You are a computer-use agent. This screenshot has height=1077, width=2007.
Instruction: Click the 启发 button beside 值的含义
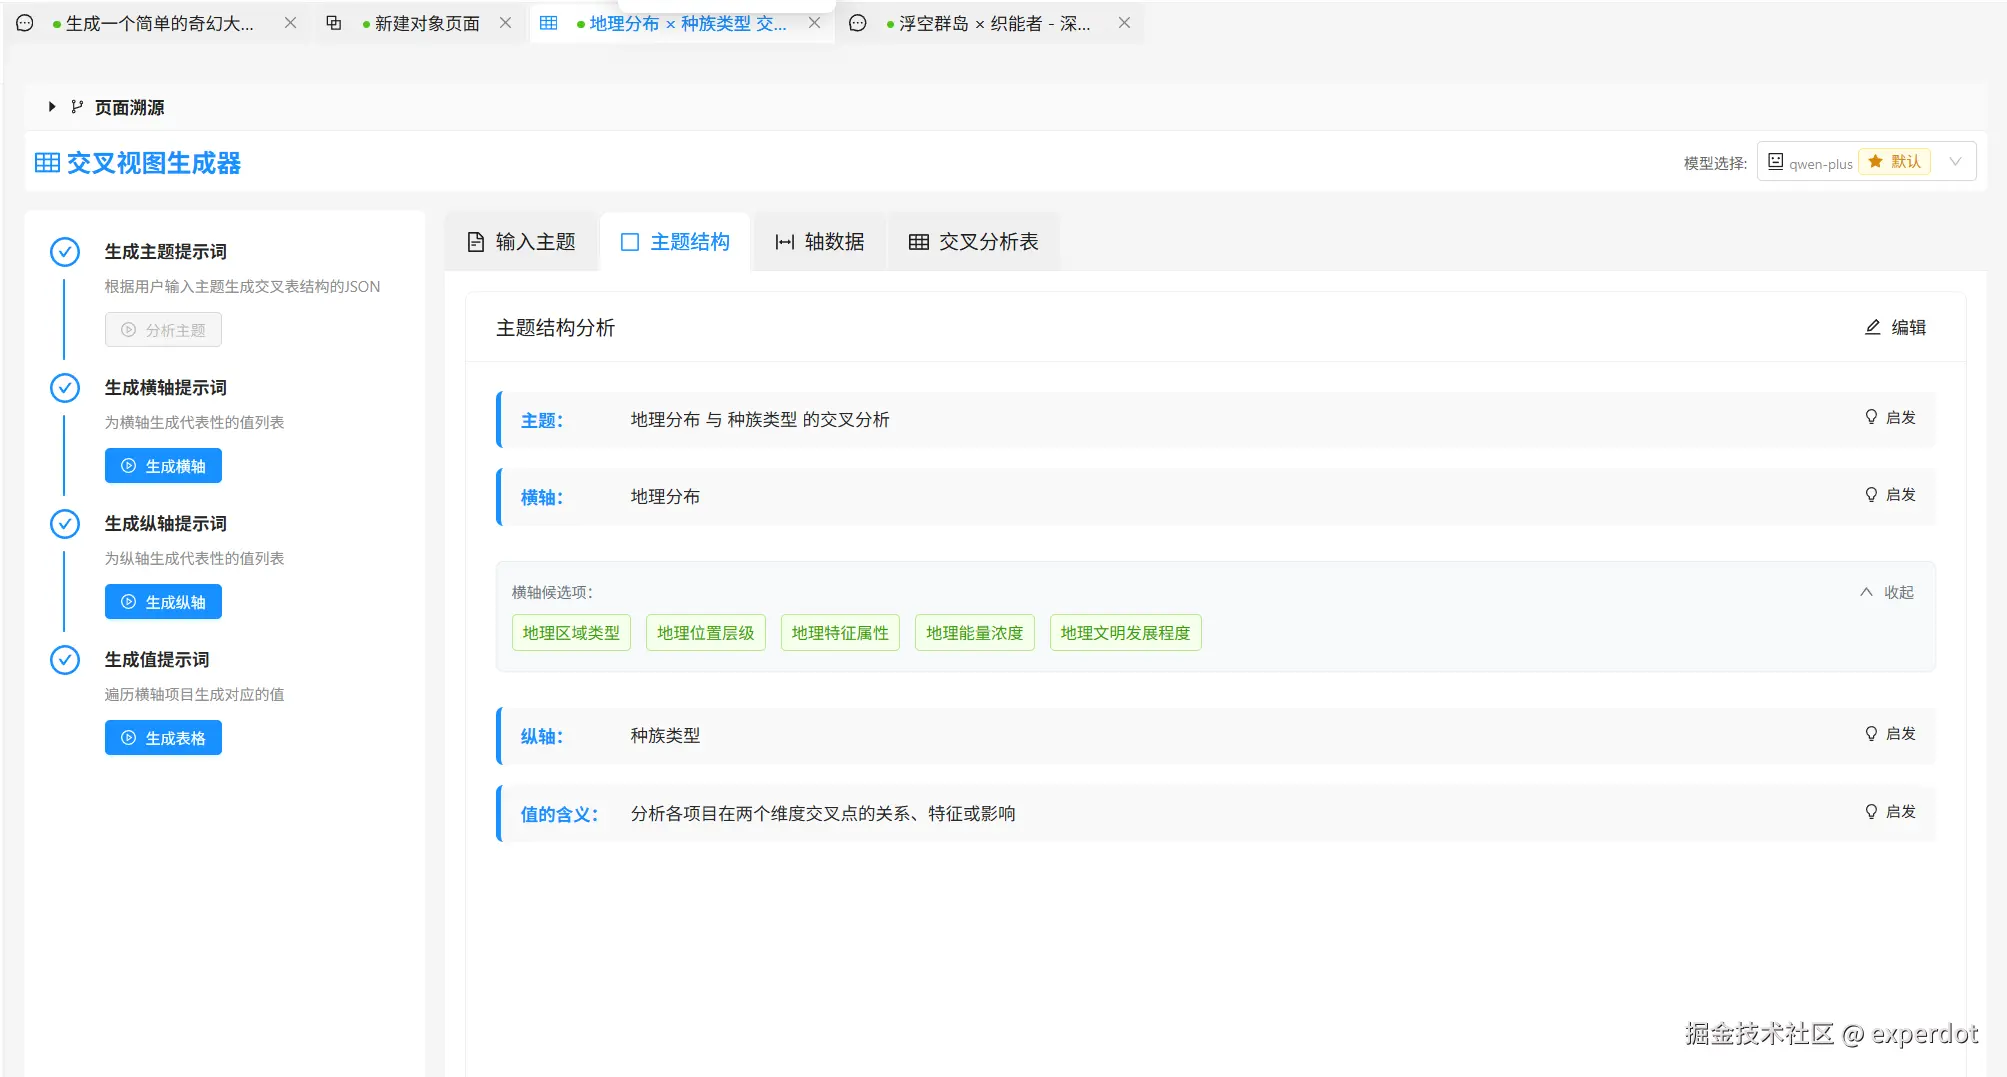pos(1890,812)
